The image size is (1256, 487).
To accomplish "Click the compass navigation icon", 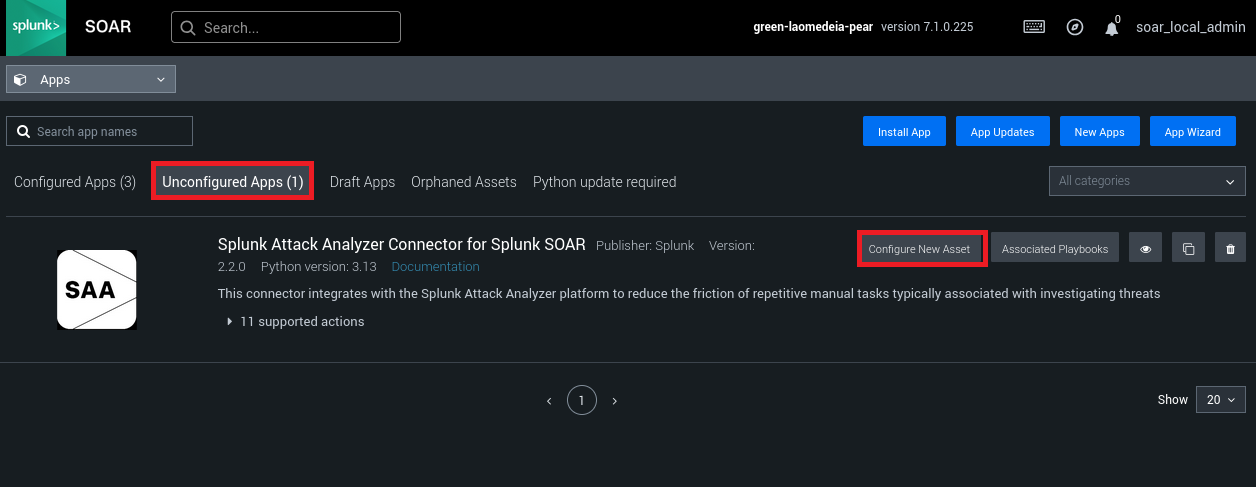I will 1075,27.
